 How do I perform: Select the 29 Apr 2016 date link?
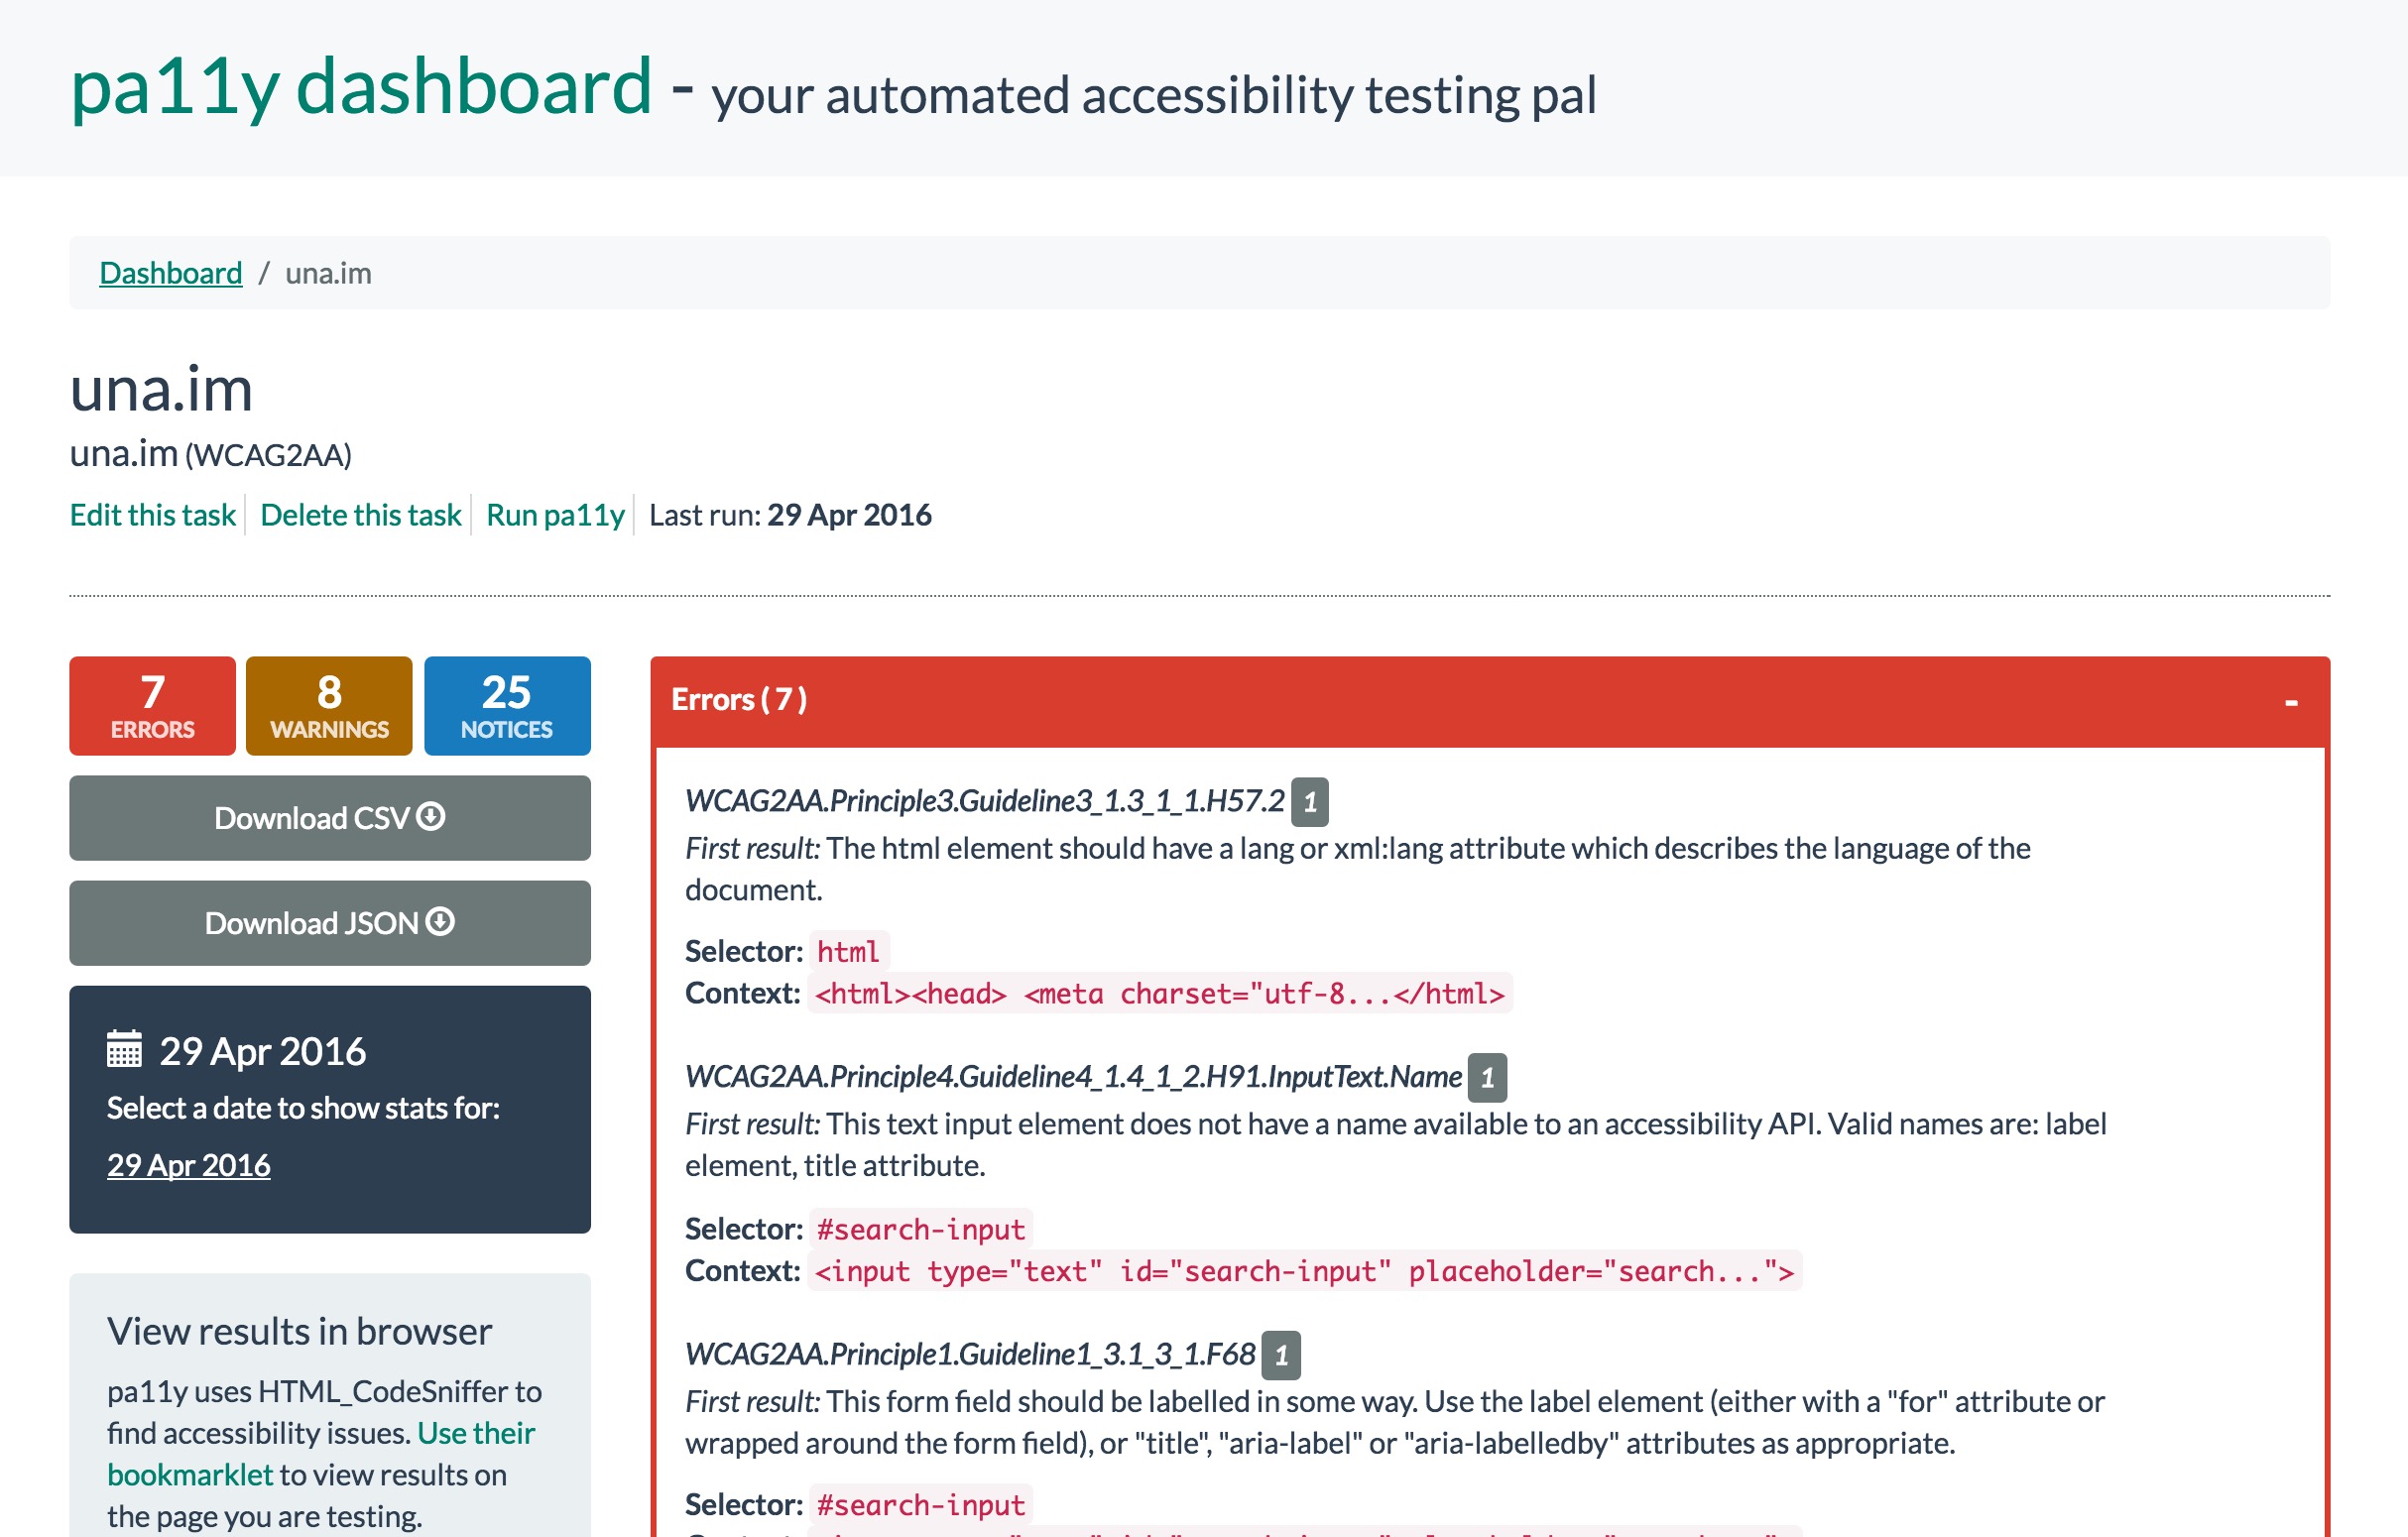(188, 1165)
